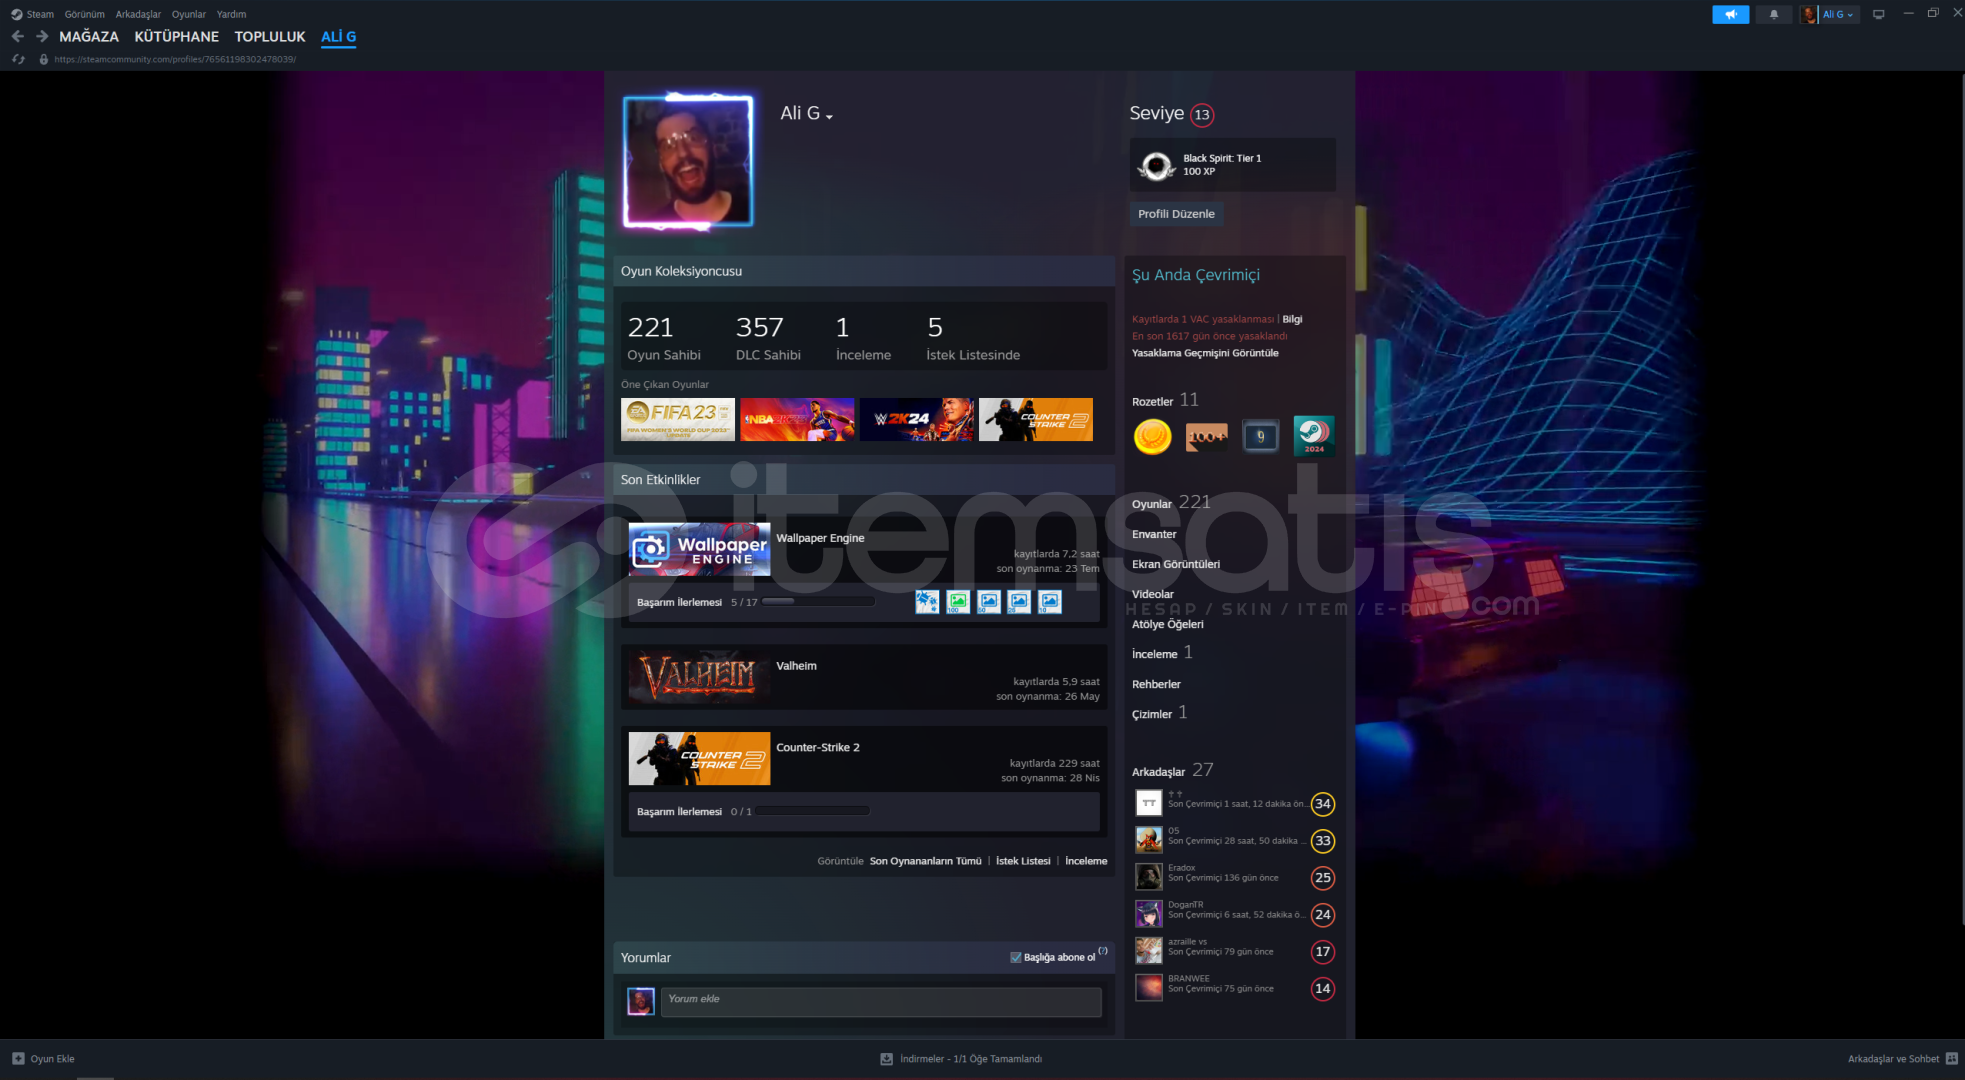Open the Bilgi link for VAC ban
This screenshot has height=1080, width=1965.
click(1292, 319)
